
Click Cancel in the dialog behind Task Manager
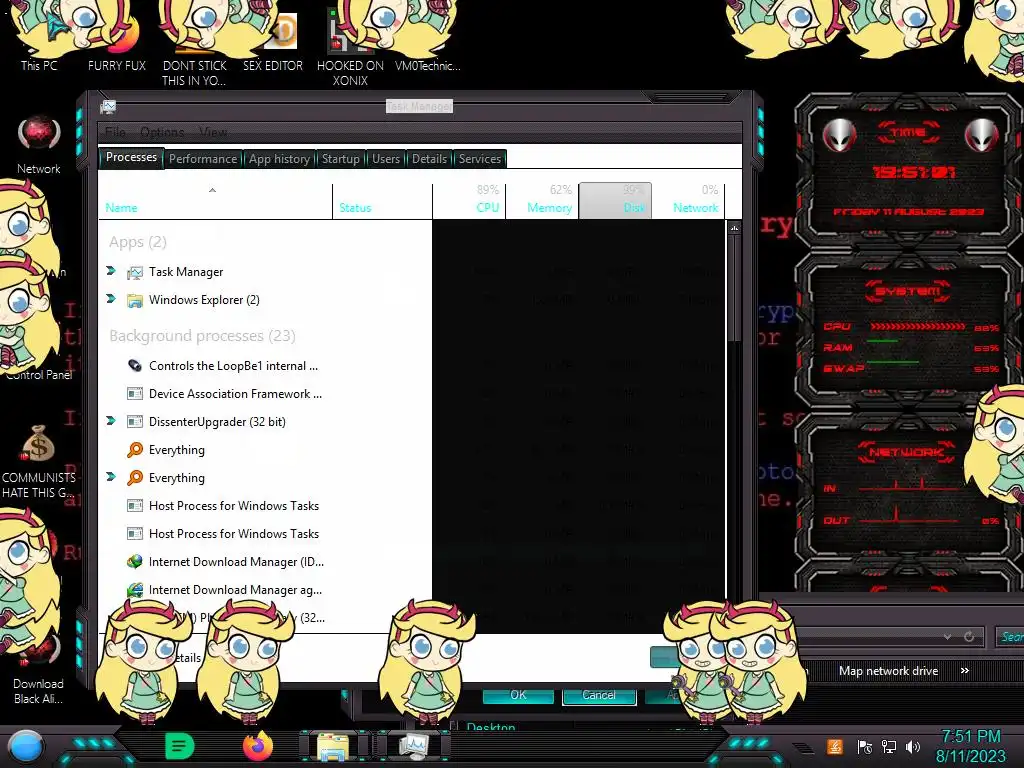click(x=599, y=696)
